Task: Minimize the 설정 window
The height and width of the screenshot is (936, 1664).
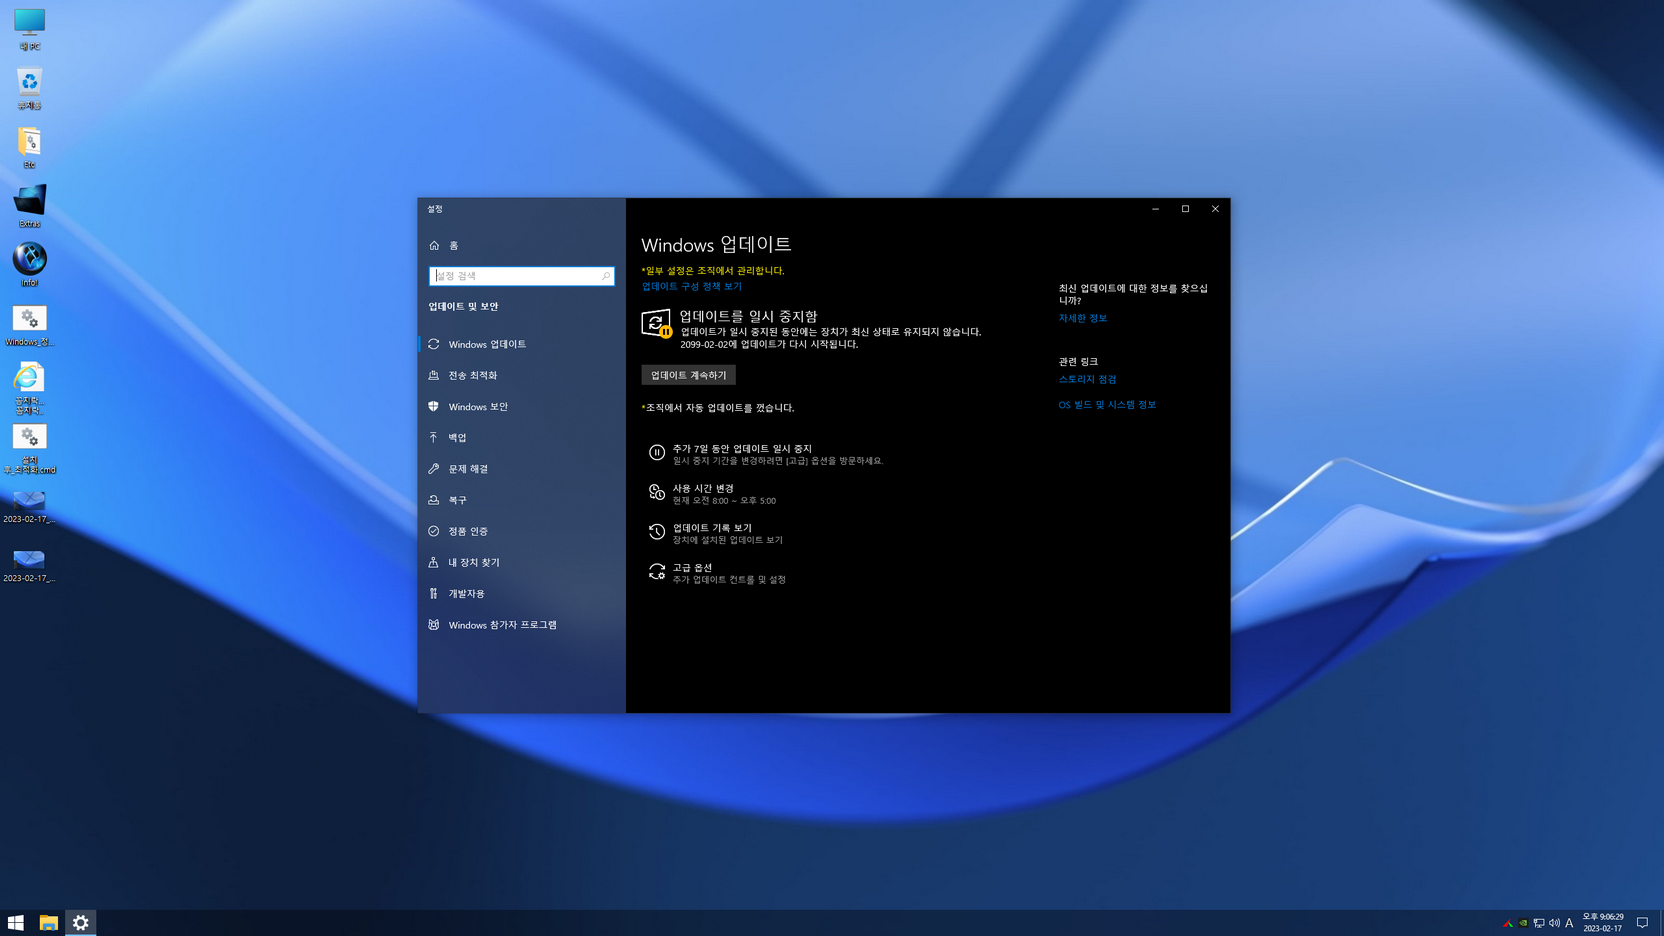Action: [x=1155, y=209]
